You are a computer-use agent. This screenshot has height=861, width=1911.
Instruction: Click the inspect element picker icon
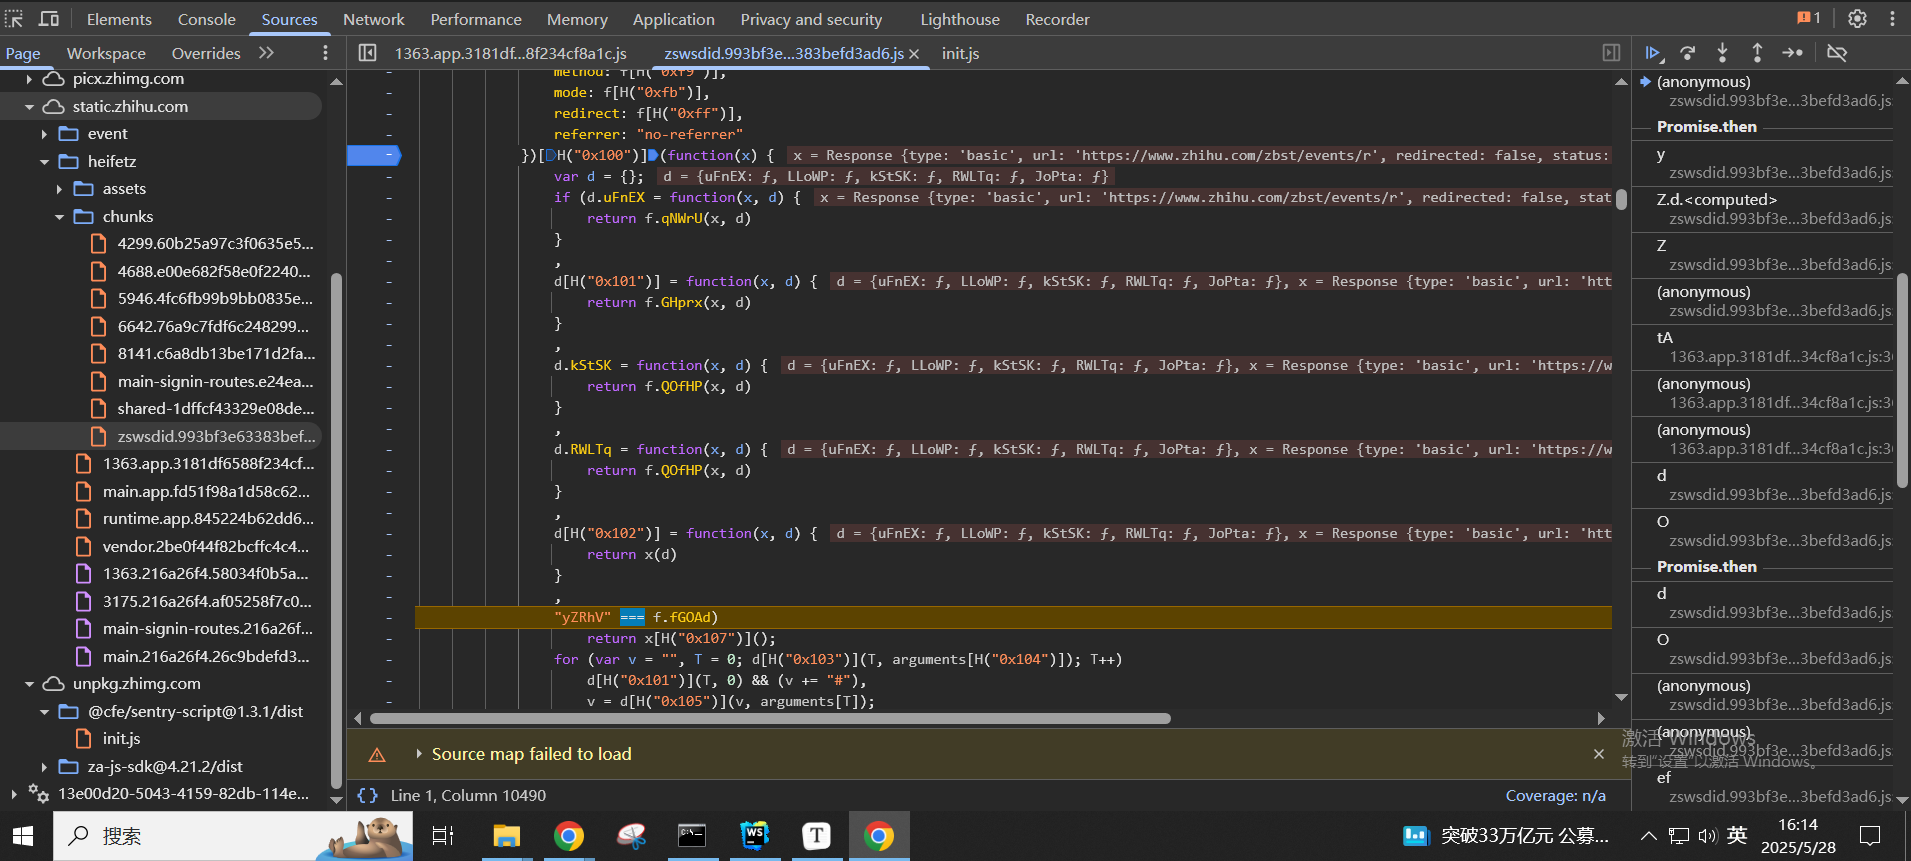(15, 19)
